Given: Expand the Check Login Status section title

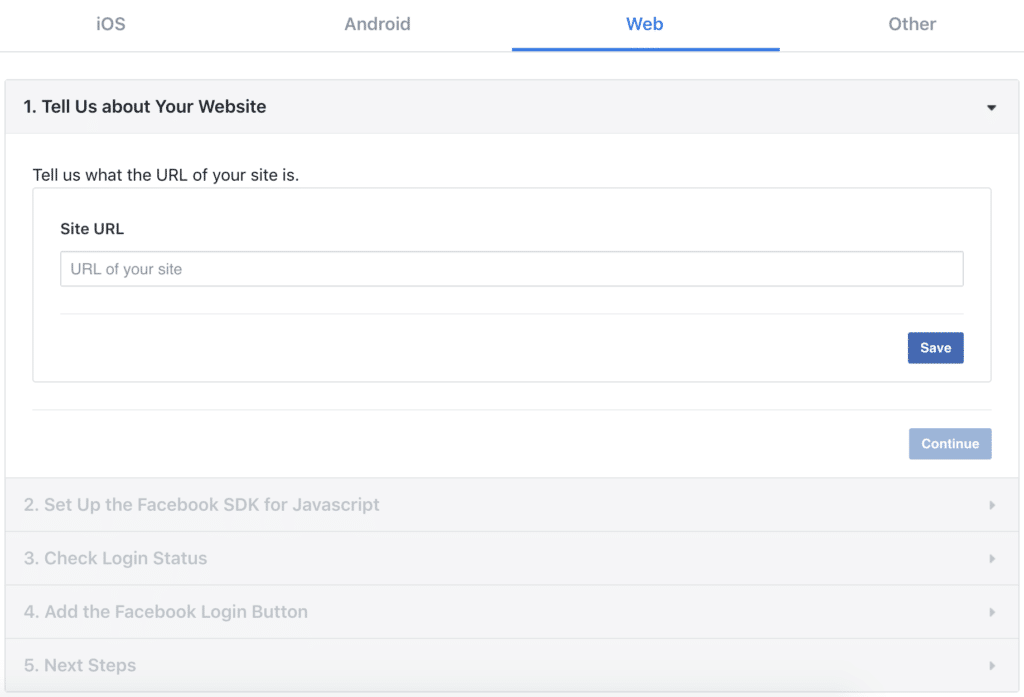Looking at the screenshot, I should (x=115, y=559).
